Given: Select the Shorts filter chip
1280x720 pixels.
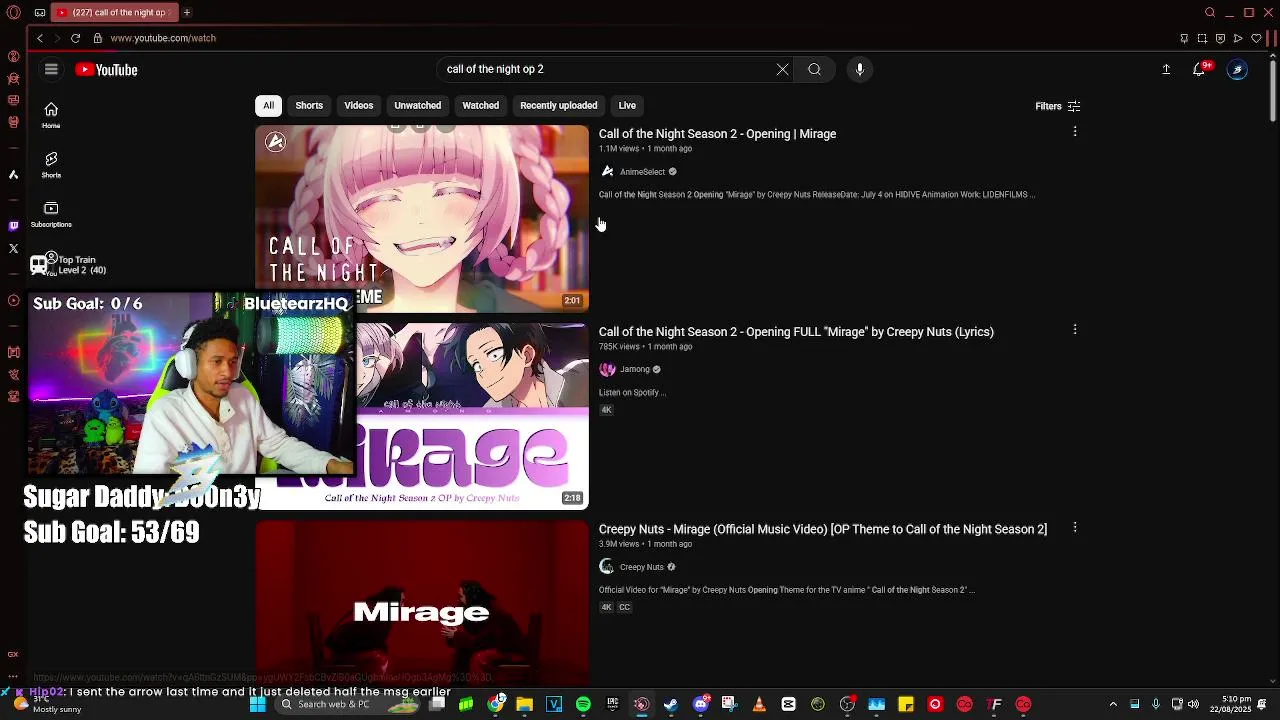Looking at the screenshot, I should coord(309,105).
